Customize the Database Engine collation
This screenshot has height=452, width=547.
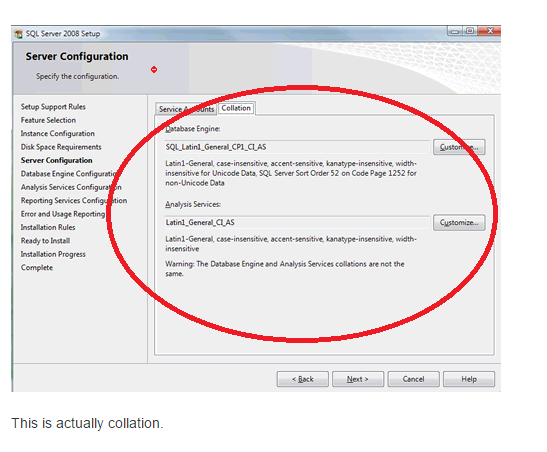click(x=459, y=147)
